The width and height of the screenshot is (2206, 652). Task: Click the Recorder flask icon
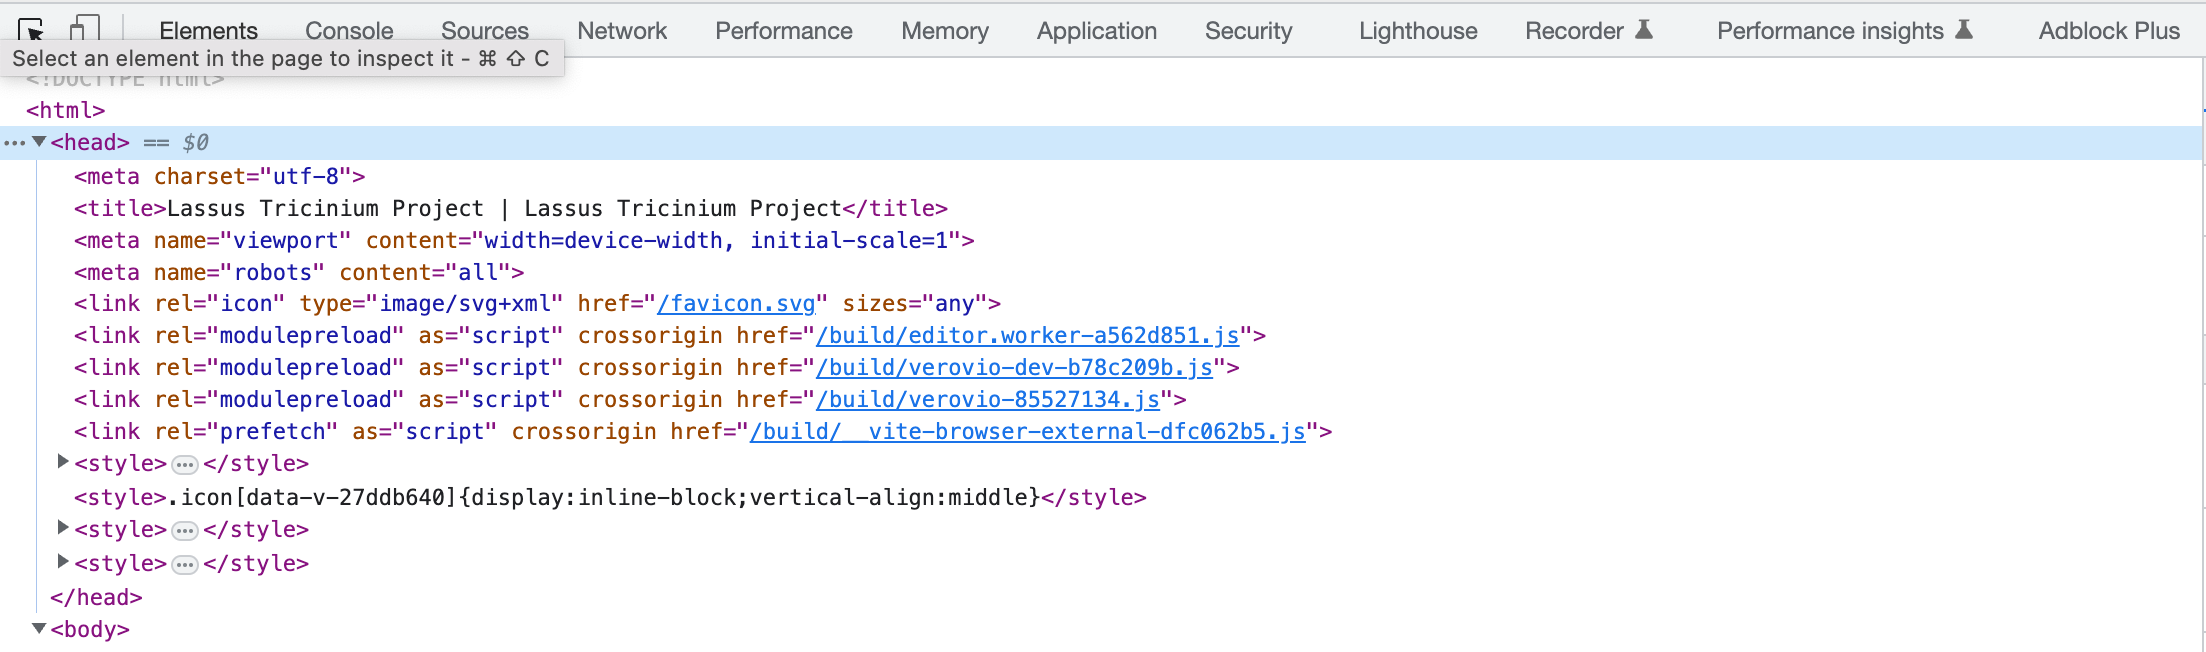[x=1644, y=30]
